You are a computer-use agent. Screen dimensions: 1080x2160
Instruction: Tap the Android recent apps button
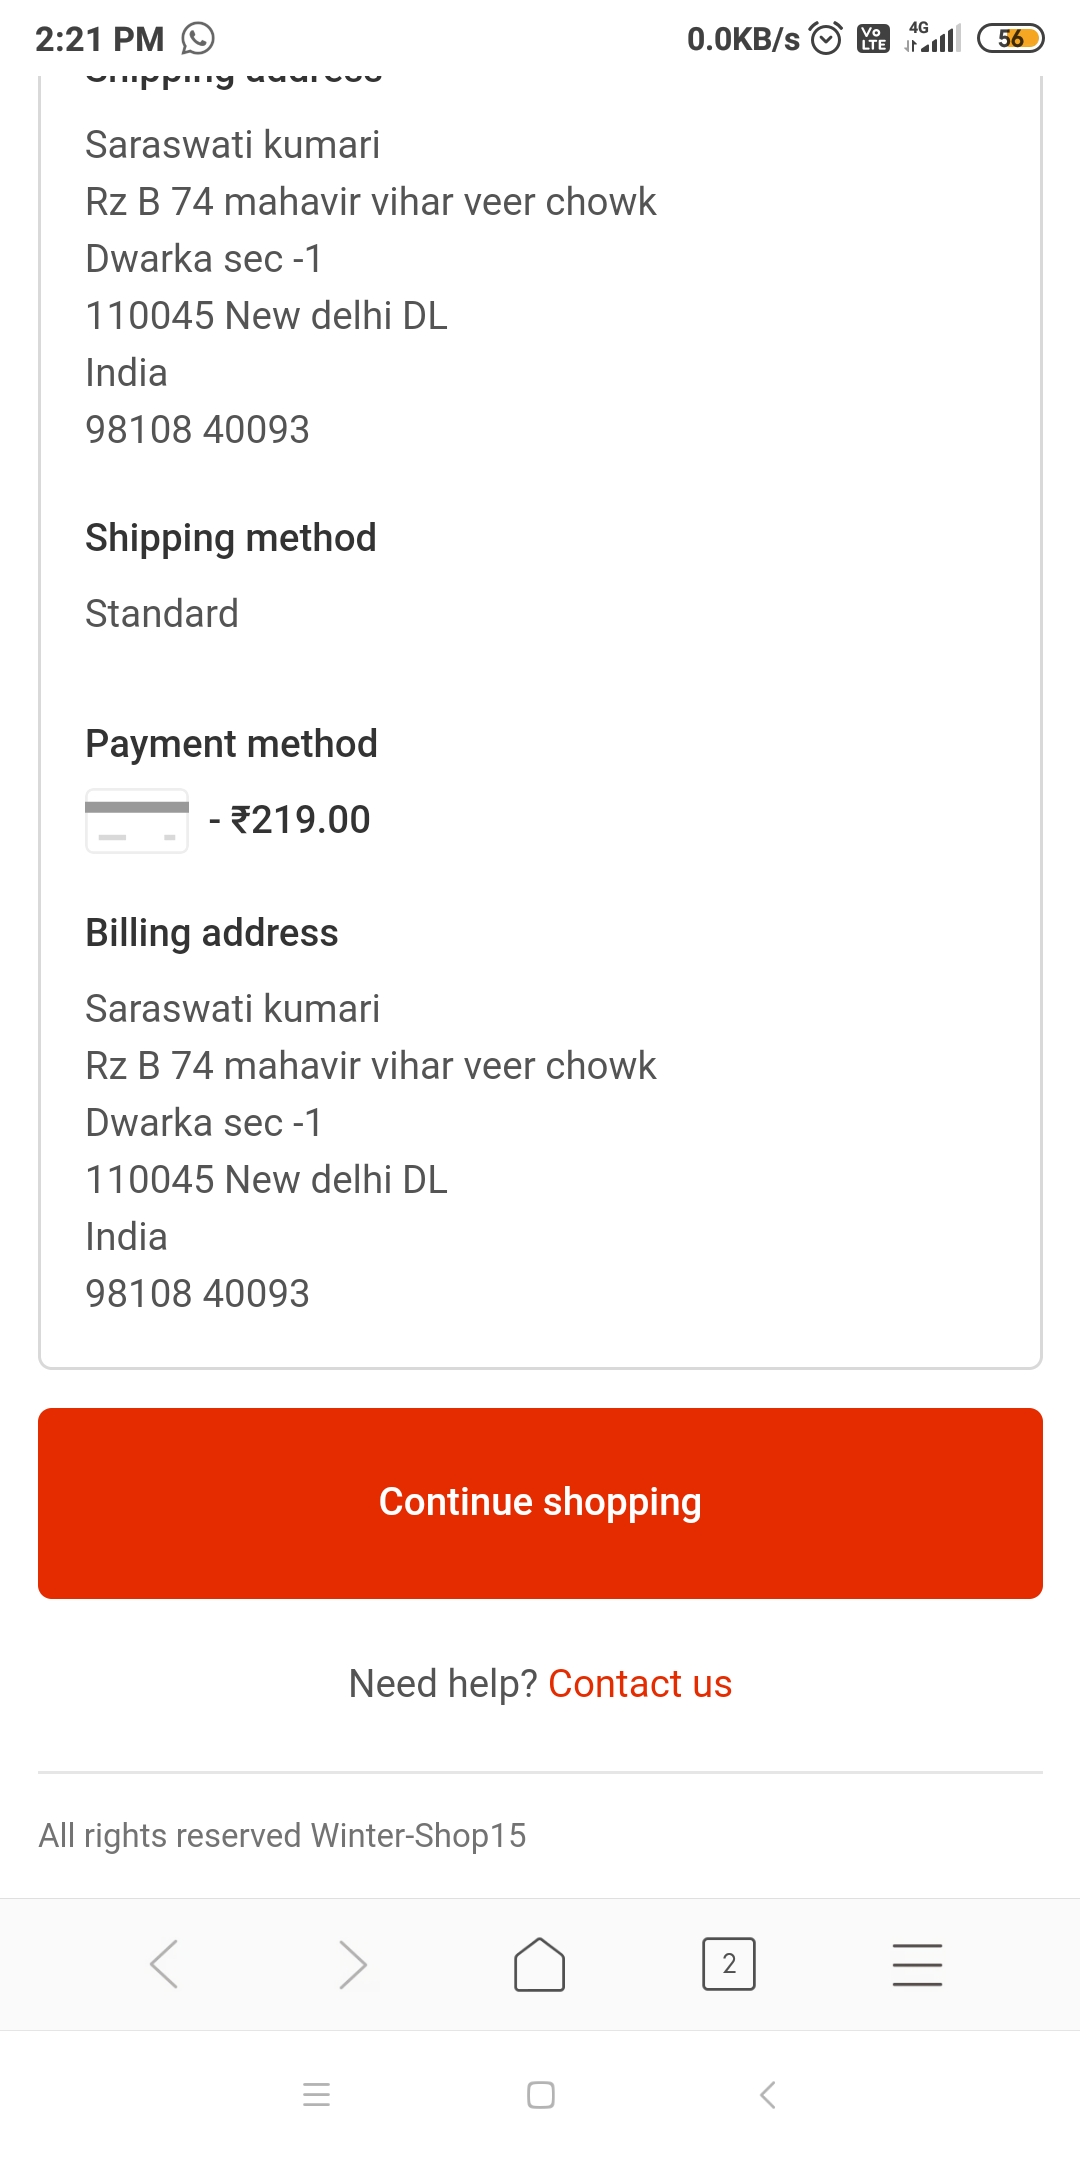[x=316, y=2095]
